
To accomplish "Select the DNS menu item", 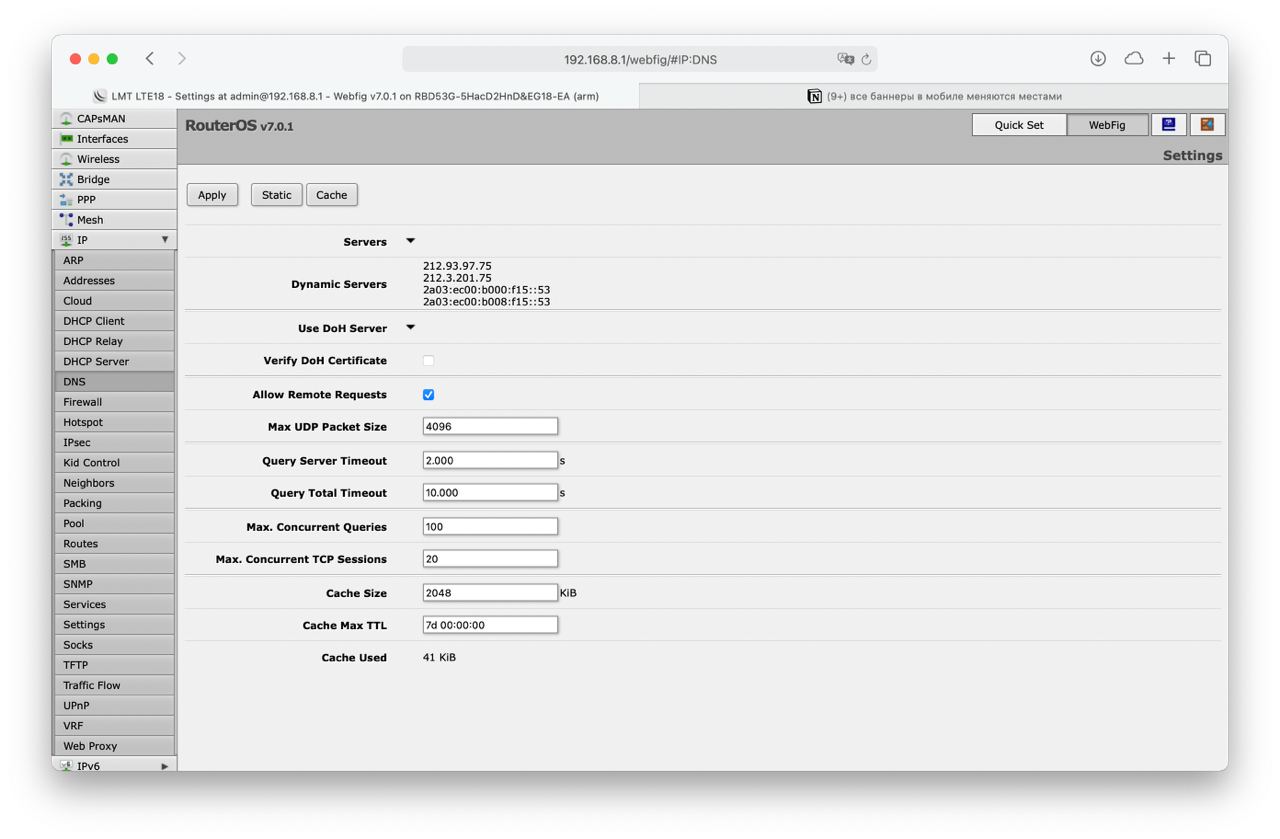I will coord(114,381).
